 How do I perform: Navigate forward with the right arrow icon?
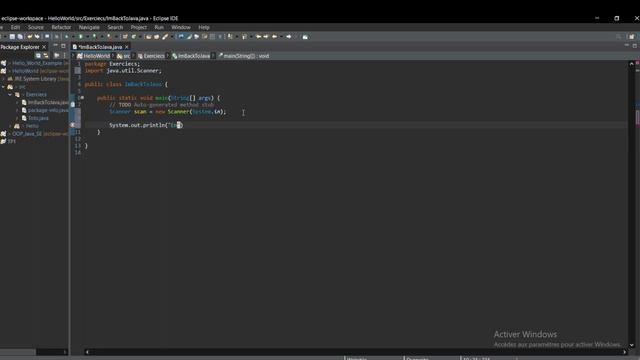pos(289,37)
